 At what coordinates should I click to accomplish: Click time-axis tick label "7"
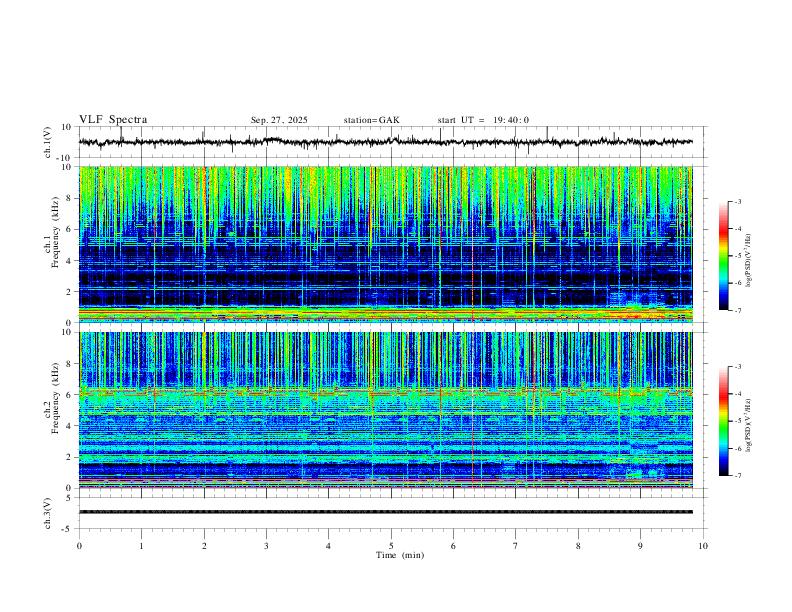click(x=516, y=546)
